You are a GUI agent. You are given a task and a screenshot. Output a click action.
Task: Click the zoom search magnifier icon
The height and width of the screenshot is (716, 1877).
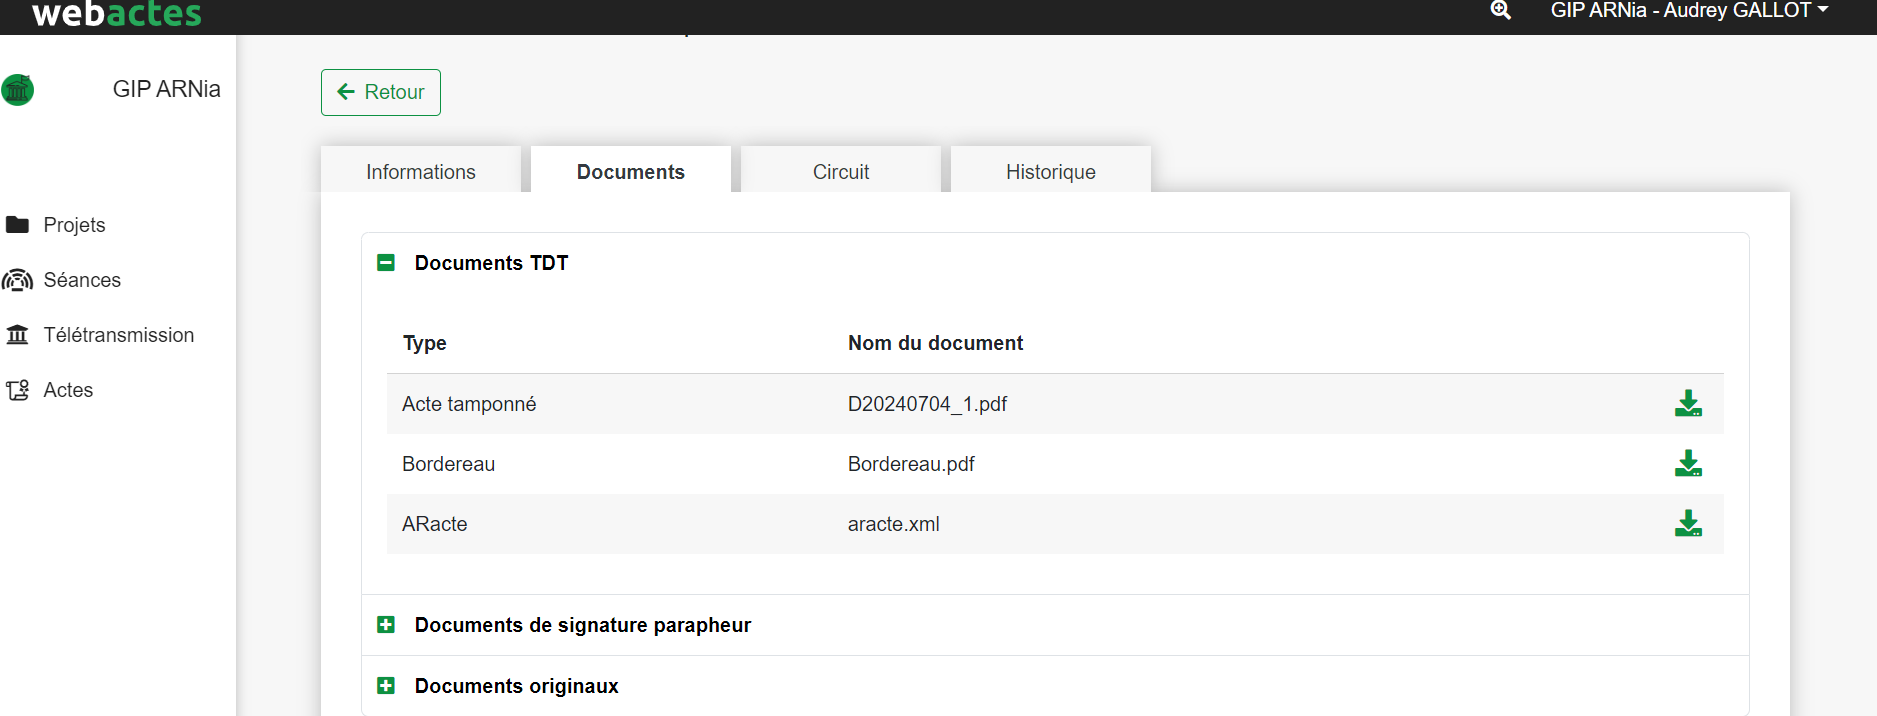pos(1500,11)
